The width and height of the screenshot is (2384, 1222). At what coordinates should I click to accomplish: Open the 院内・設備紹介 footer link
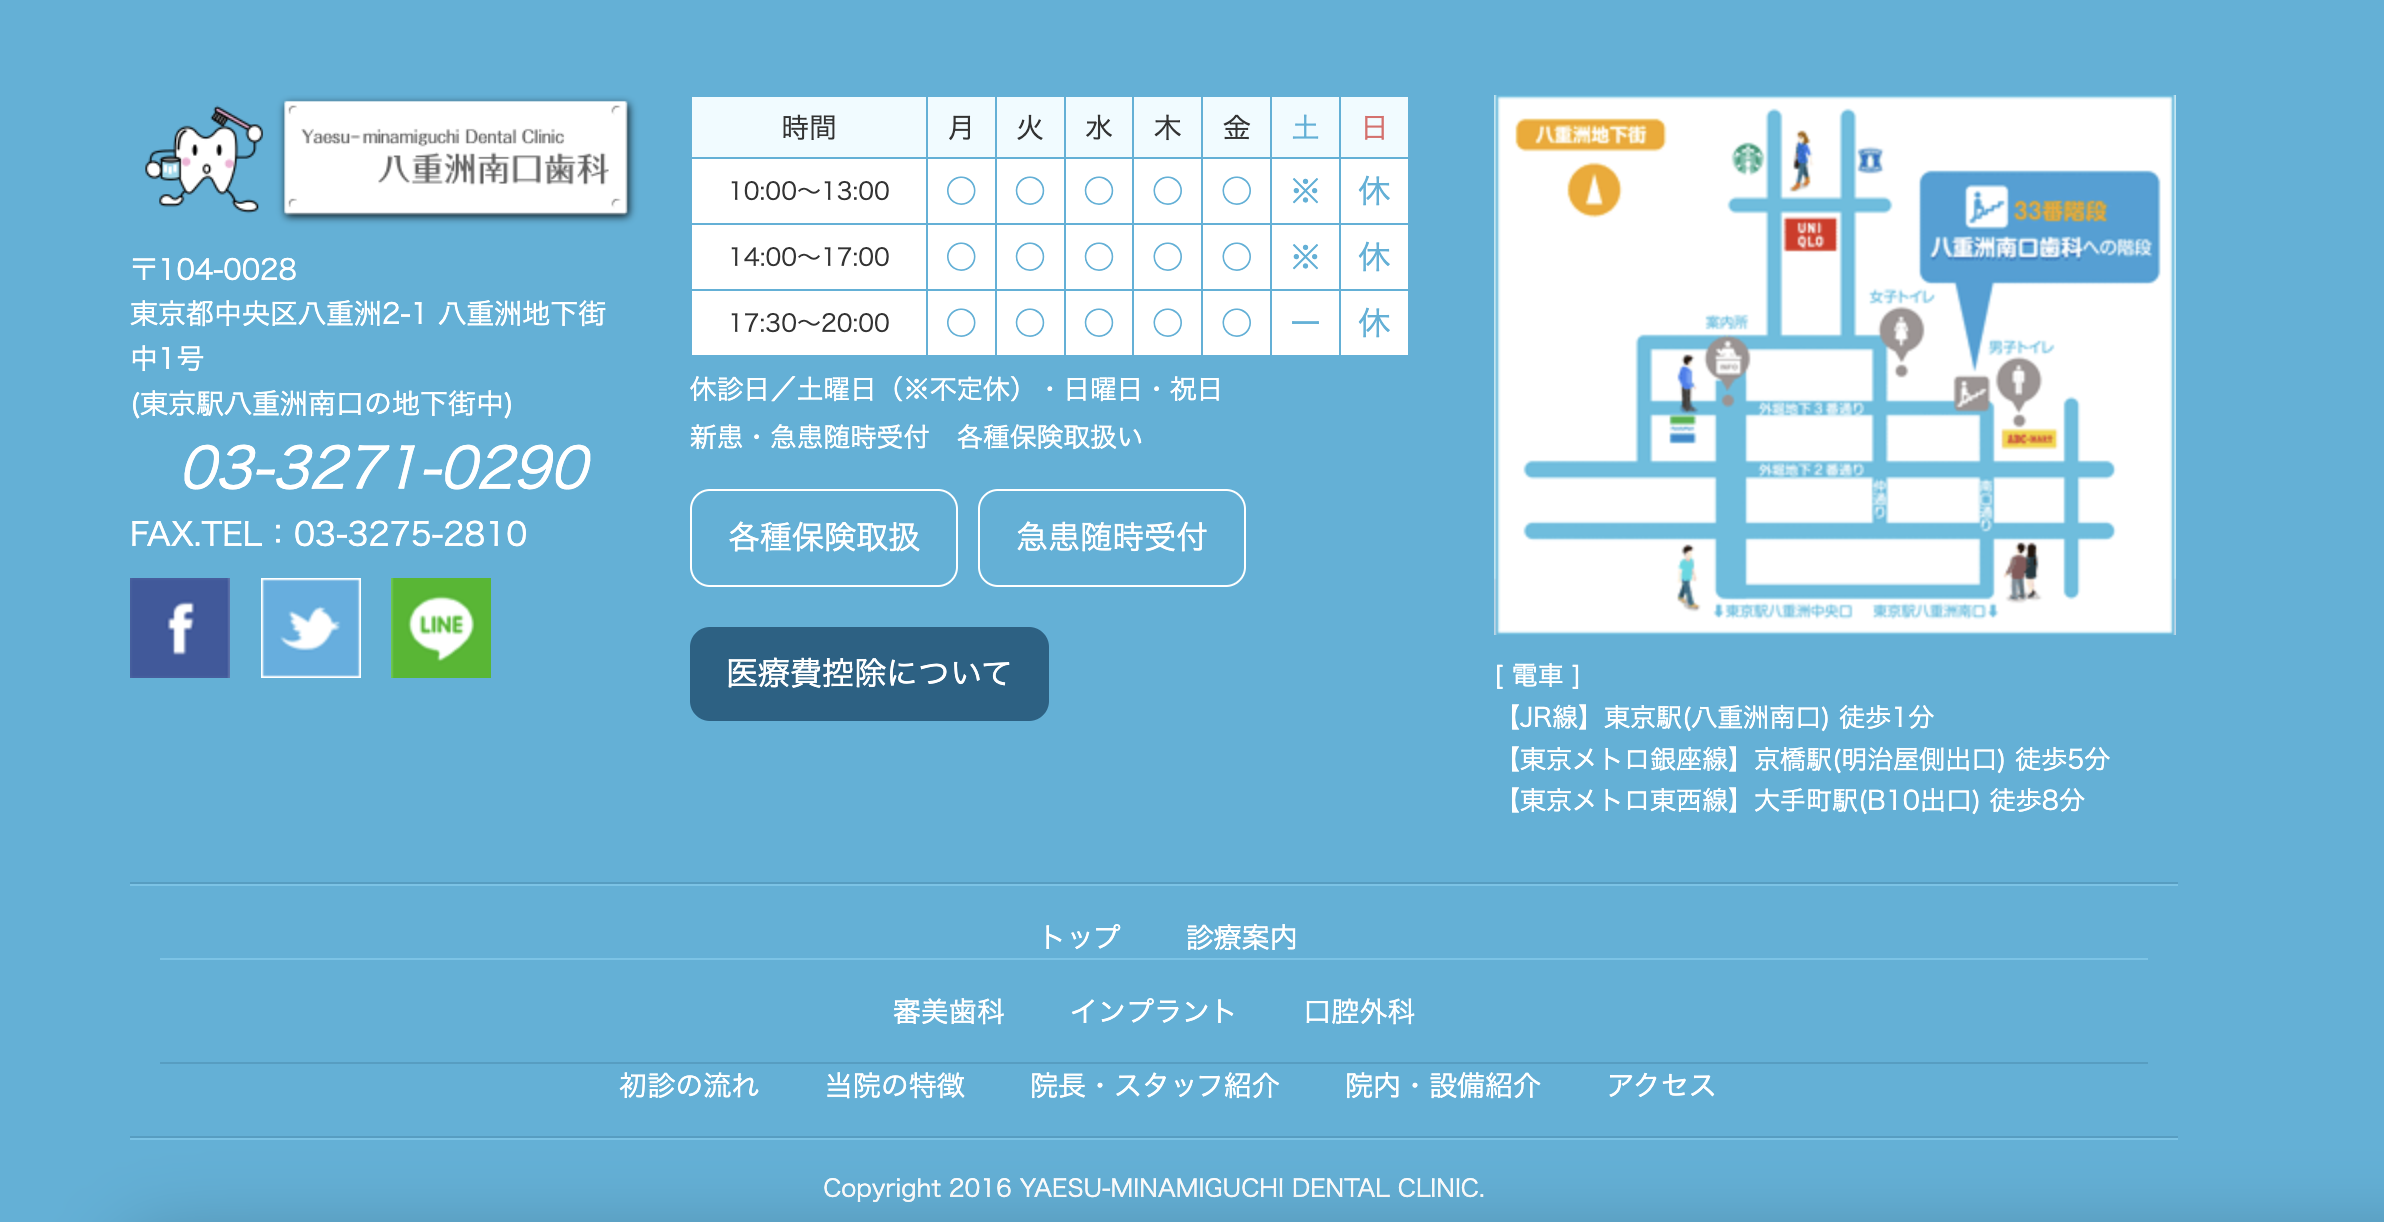(x=1443, y=1085)
